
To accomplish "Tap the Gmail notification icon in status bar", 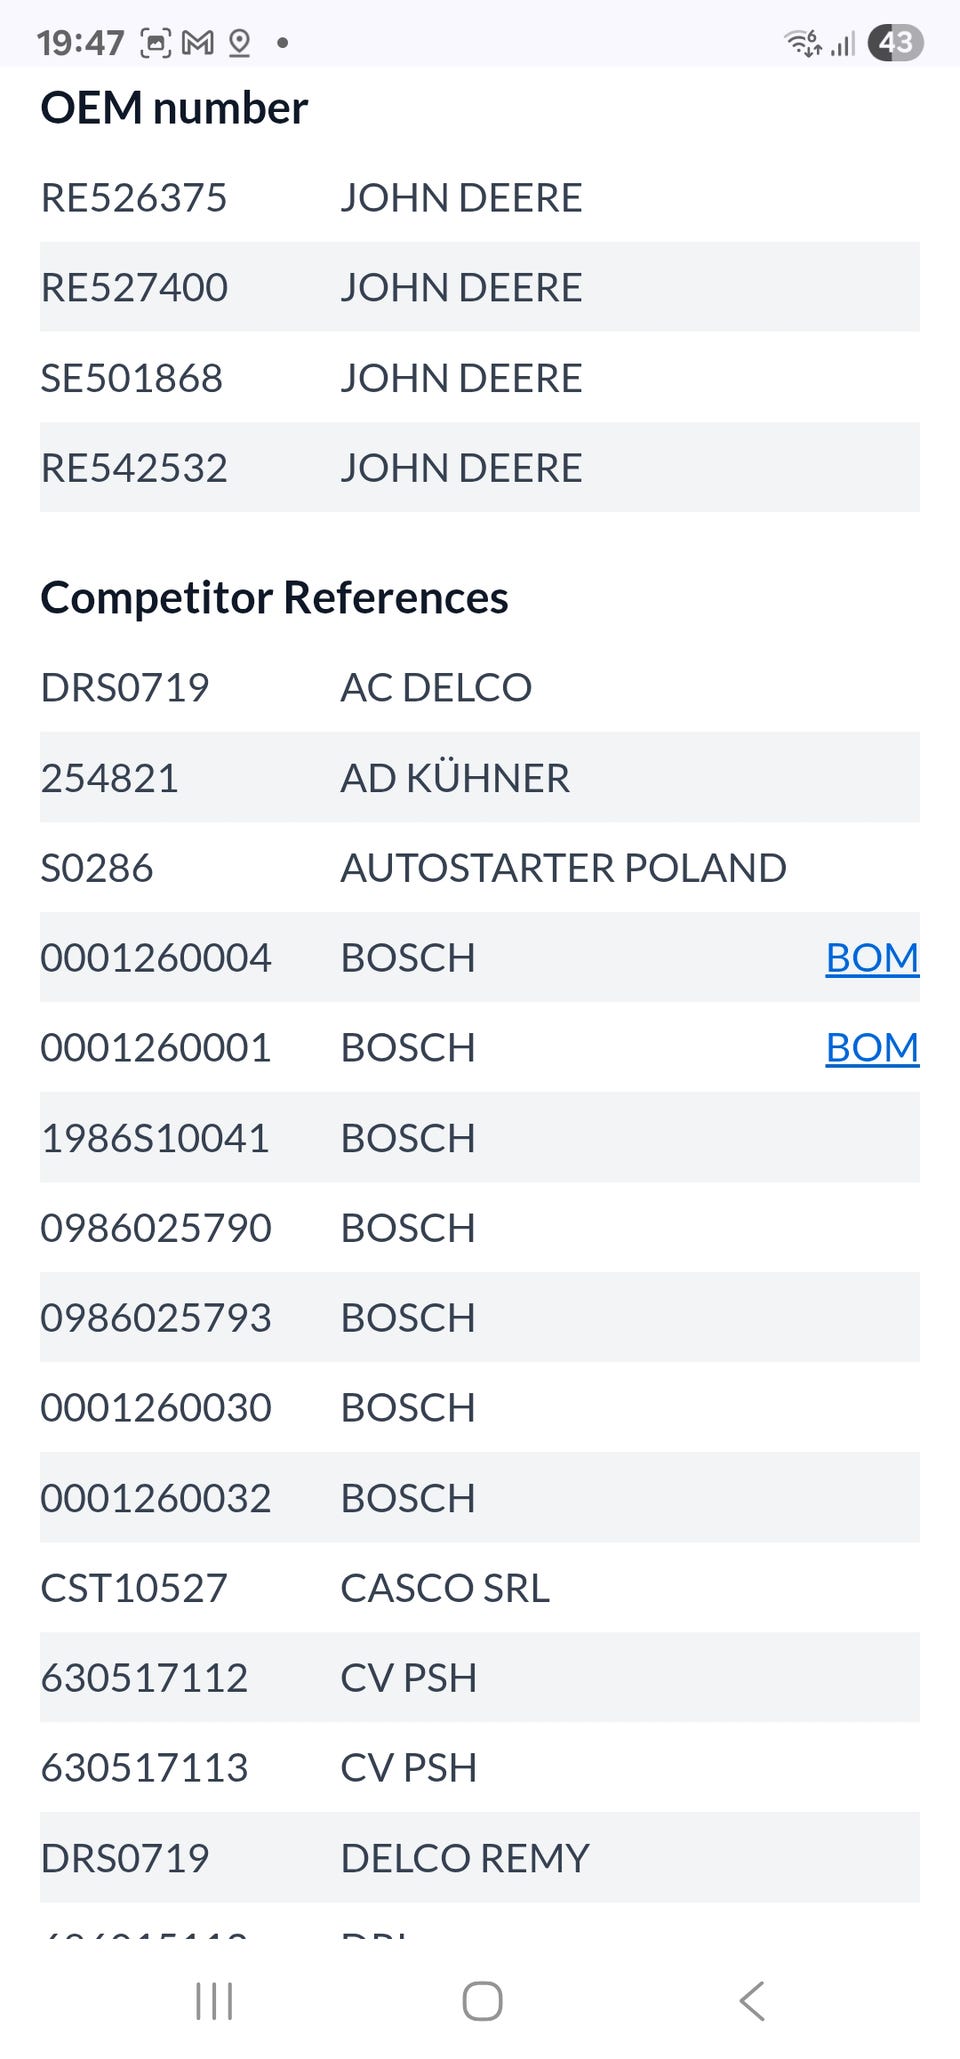I will (198, 43).
